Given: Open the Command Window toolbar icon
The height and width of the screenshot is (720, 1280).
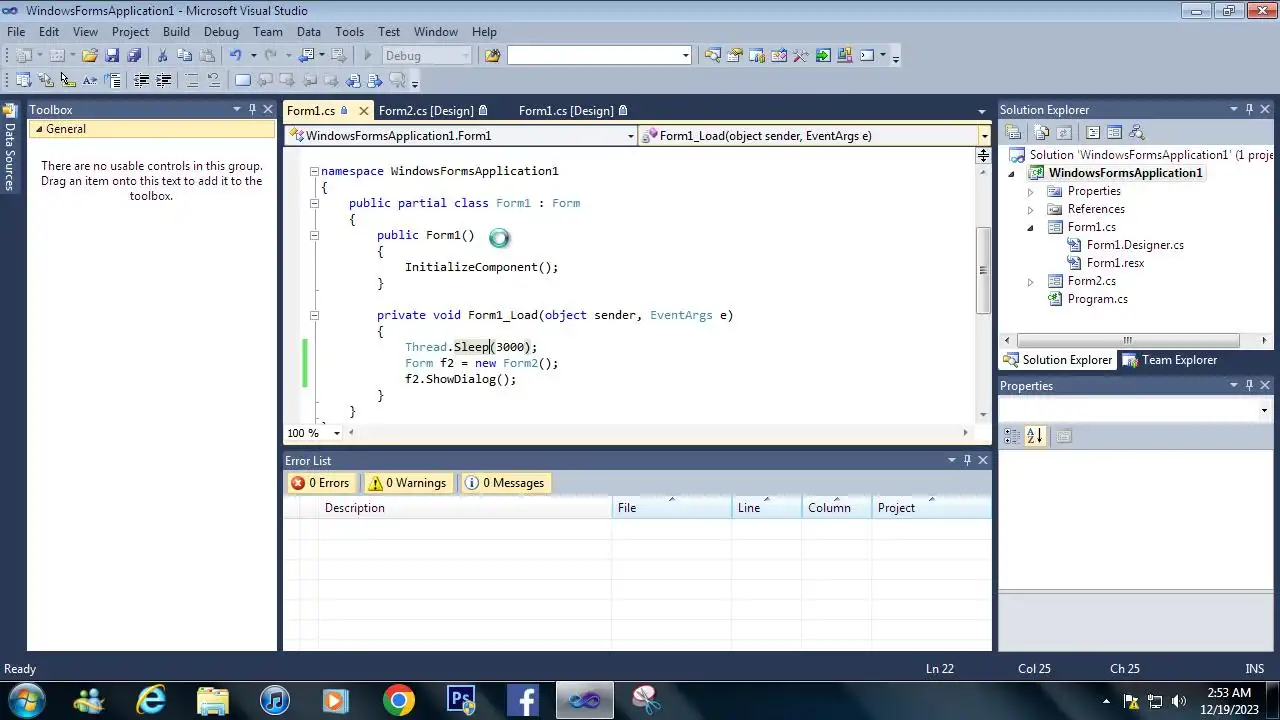Looking at the screenshot, I should pyautogui.click(x=867, y=56).
